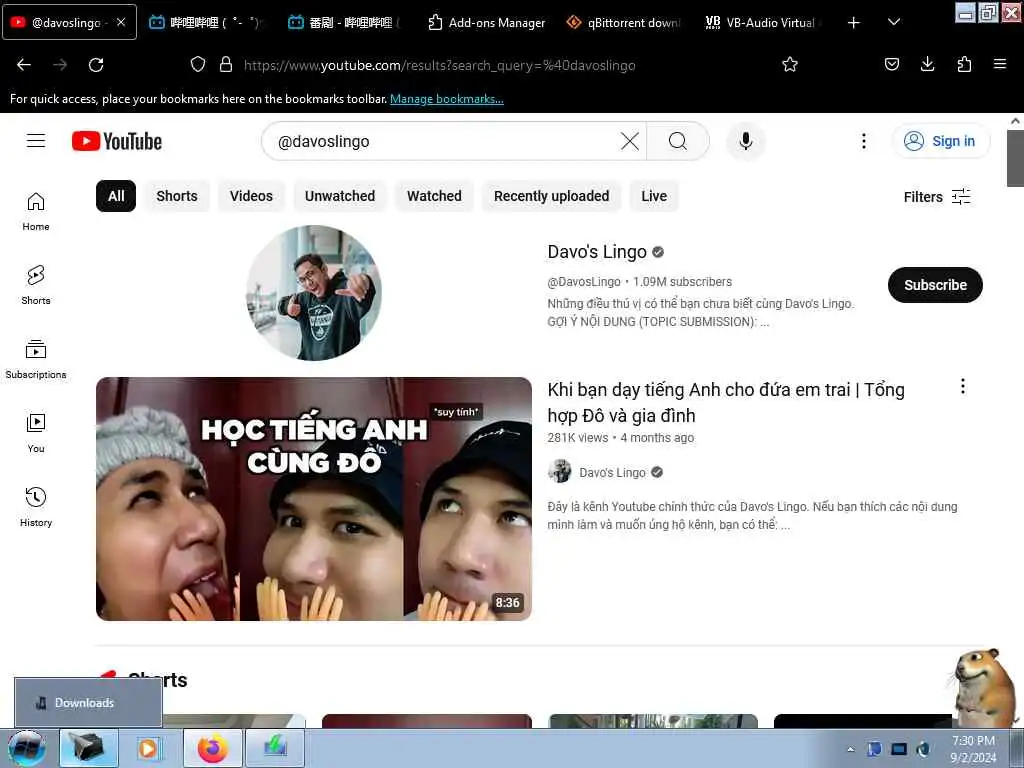
Task: Open Davo's Lingo link under the video
Action: [x=612, y=472]
